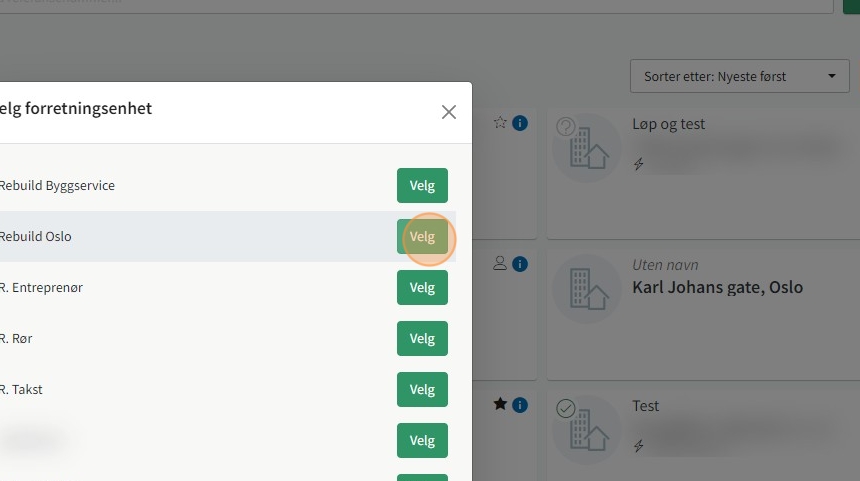Choose Velg for R. Takst

422,389
